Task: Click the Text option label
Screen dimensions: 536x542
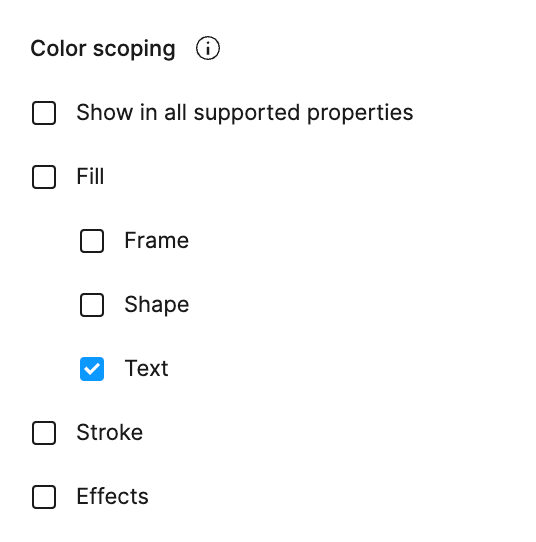Action: tap(147, 368)
